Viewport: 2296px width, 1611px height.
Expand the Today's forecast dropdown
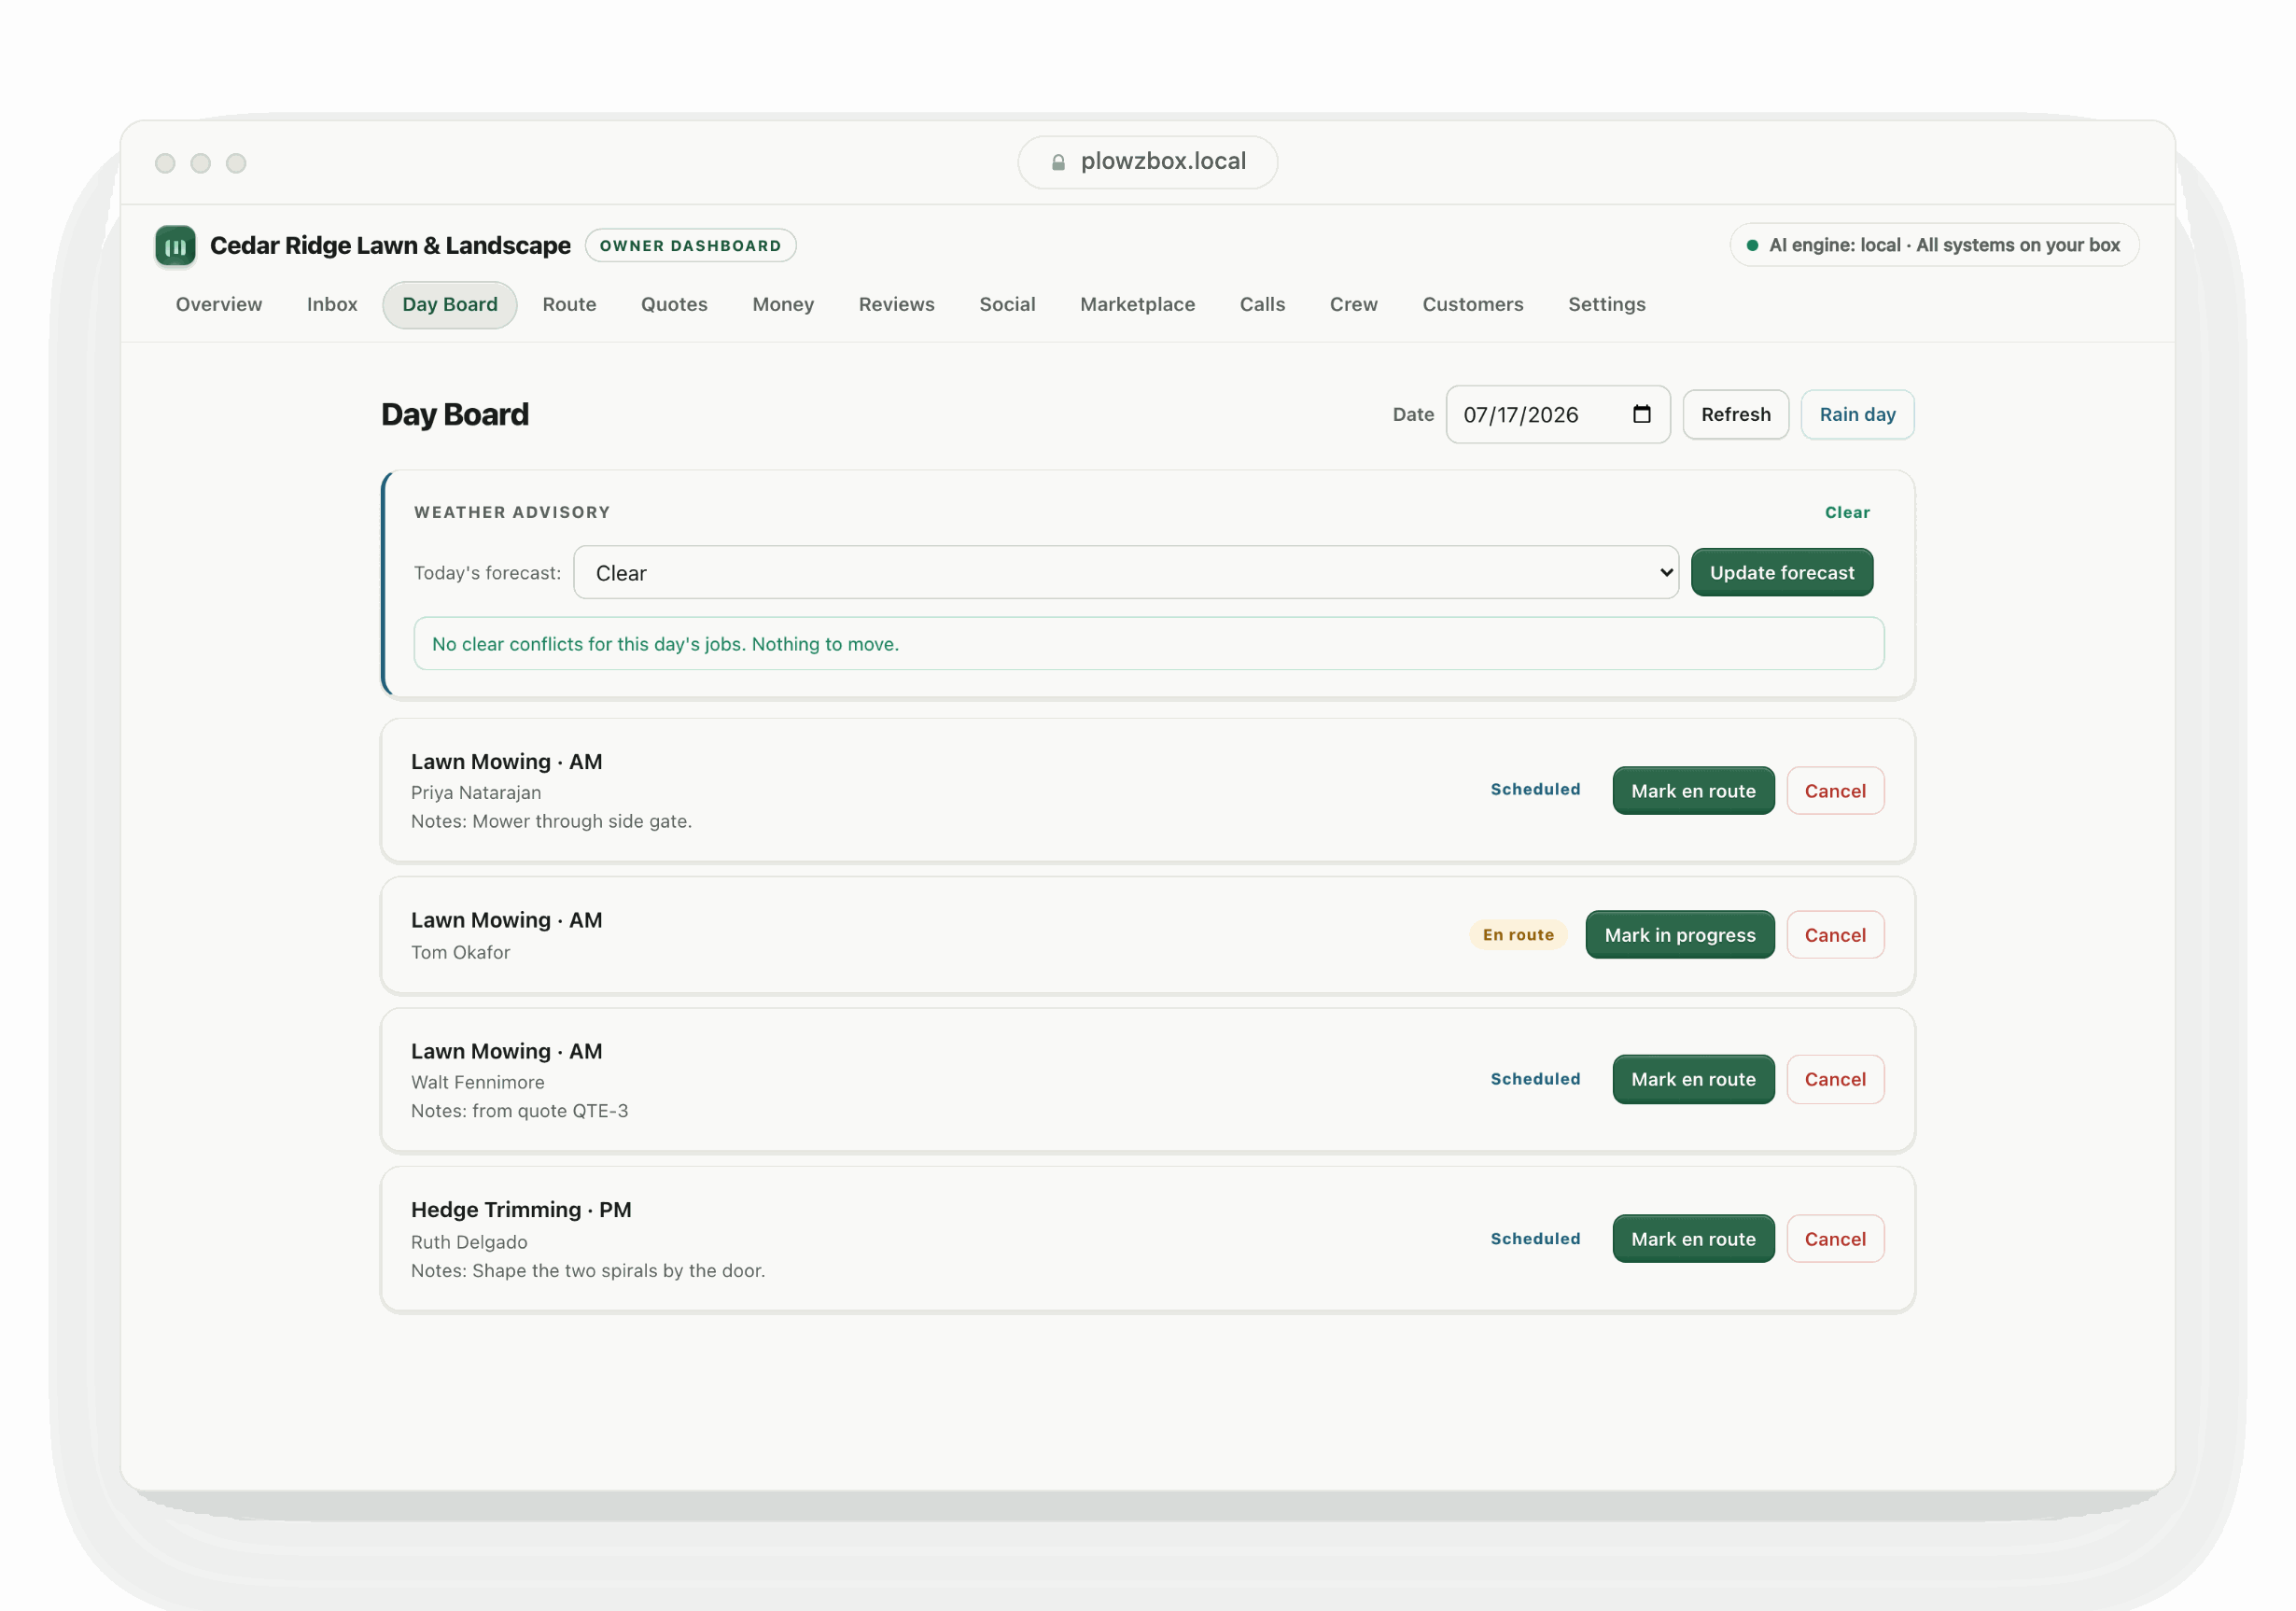point(1126,573)
